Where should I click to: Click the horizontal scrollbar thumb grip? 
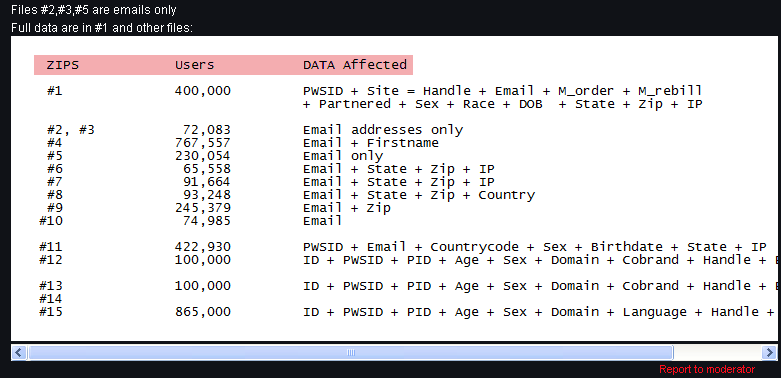pyautogui.click(x=351, y=353)
